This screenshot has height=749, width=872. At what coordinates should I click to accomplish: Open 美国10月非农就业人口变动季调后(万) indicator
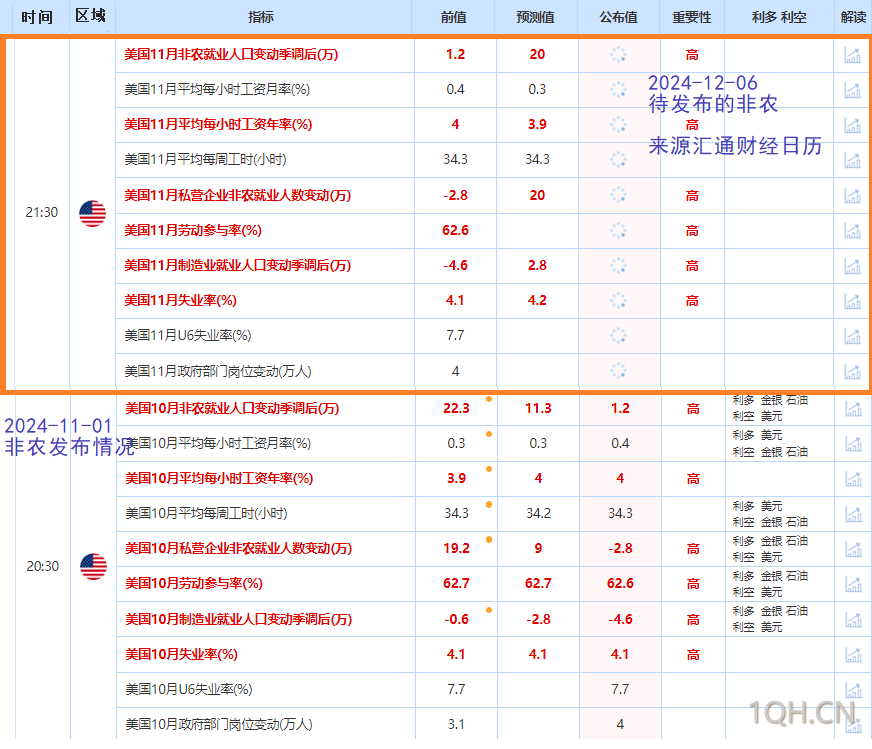232,409
